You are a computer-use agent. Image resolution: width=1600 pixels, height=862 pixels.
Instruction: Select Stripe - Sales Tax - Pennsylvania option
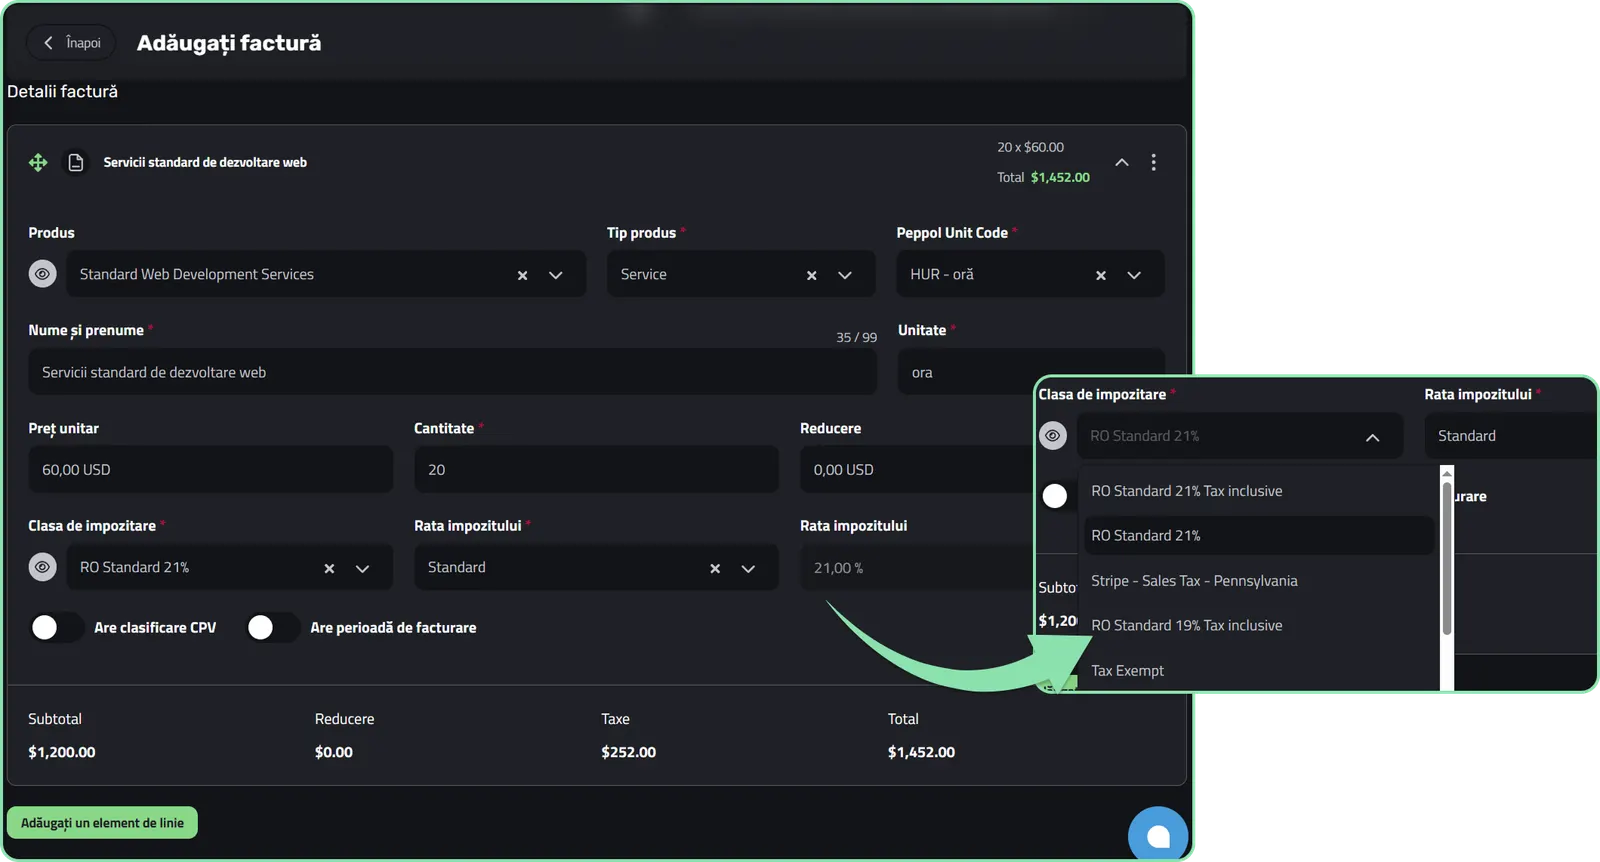click(x=1258, y=581)
